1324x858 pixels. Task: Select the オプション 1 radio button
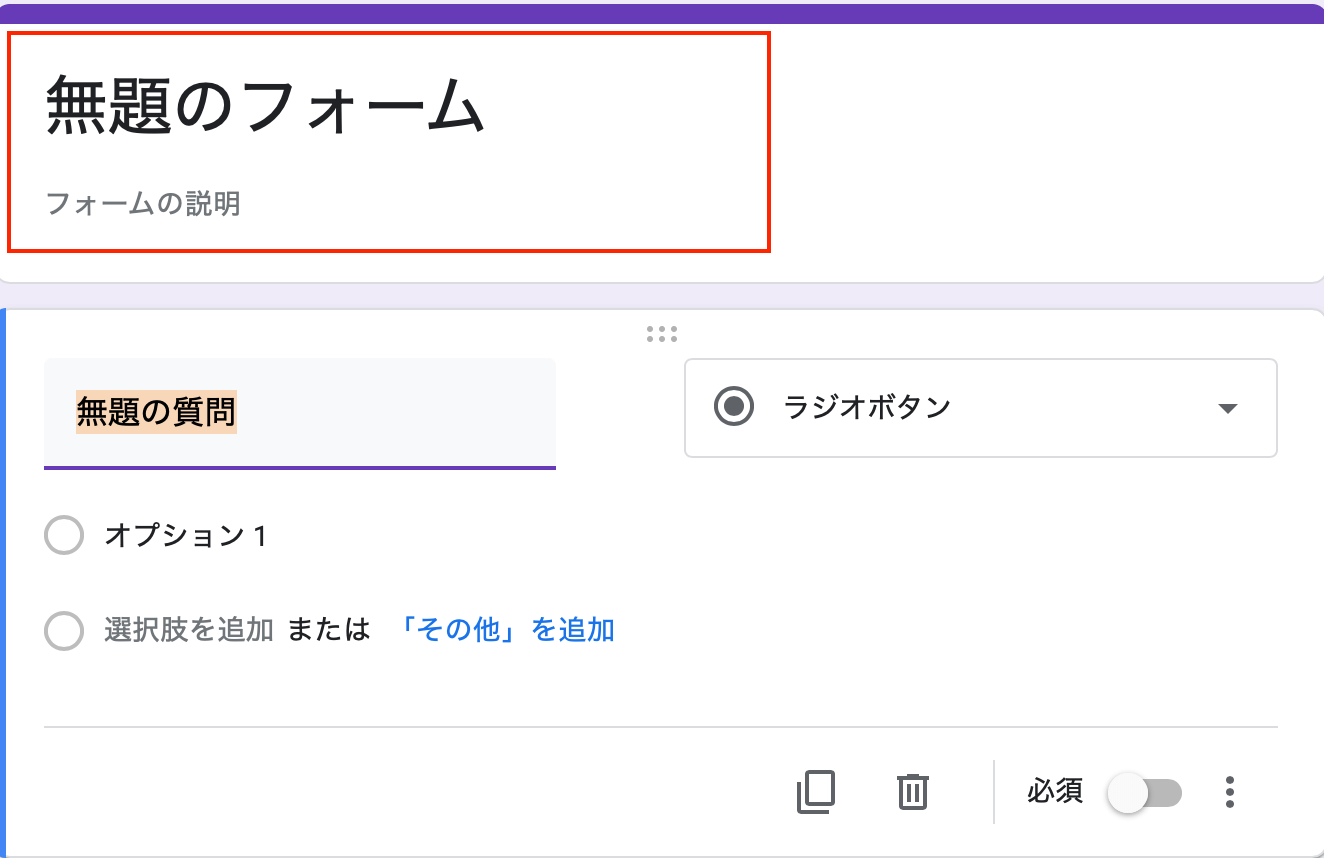[64, 536]
